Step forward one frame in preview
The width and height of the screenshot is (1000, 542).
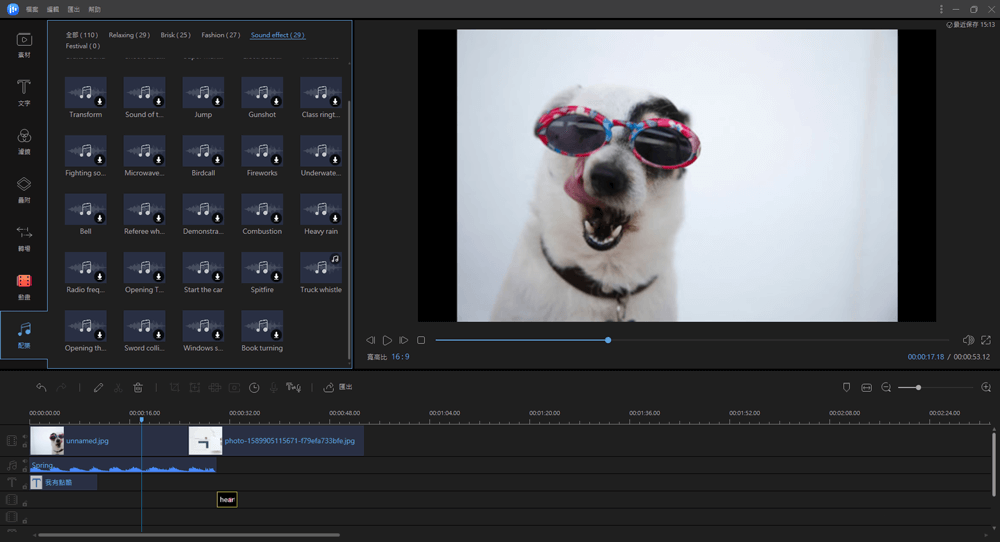coord(404,340)
